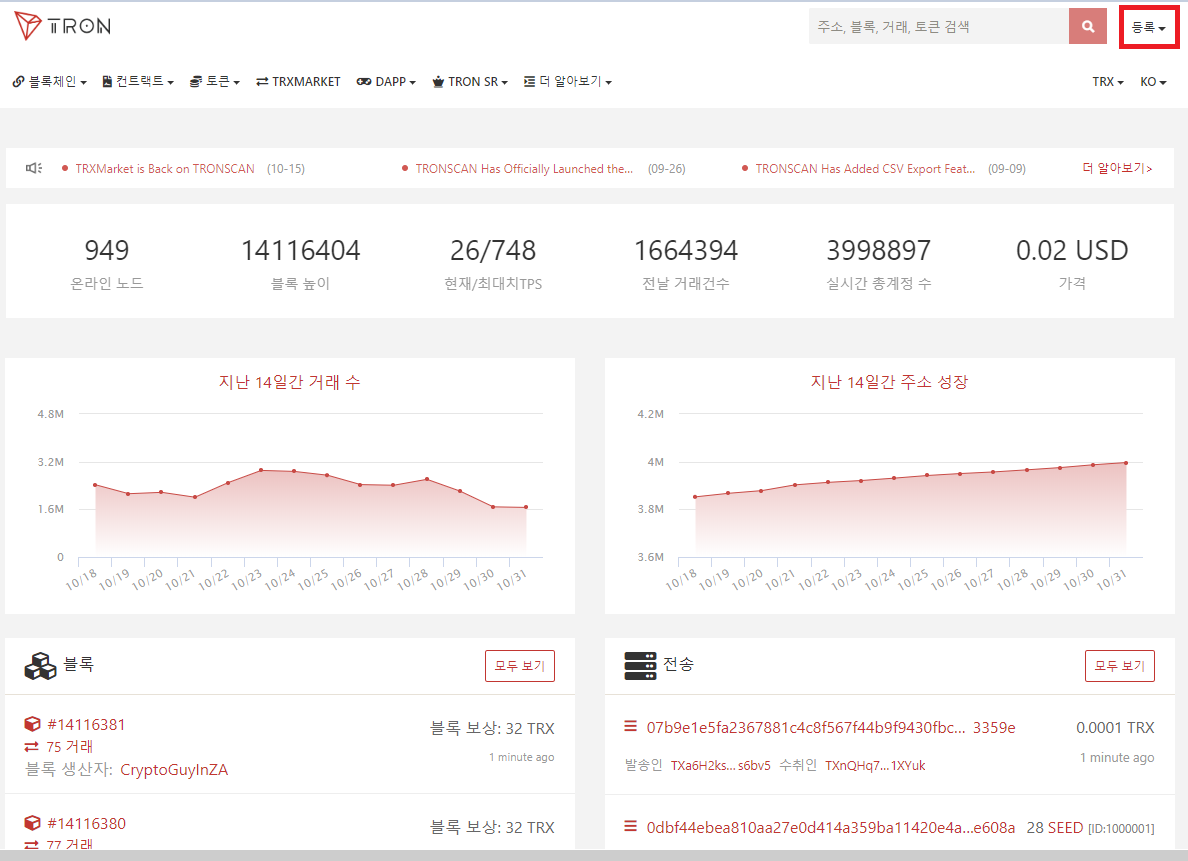
Task: Click the lines icon beside hash 07b9e1e5fa...
Action: point(630,726)
